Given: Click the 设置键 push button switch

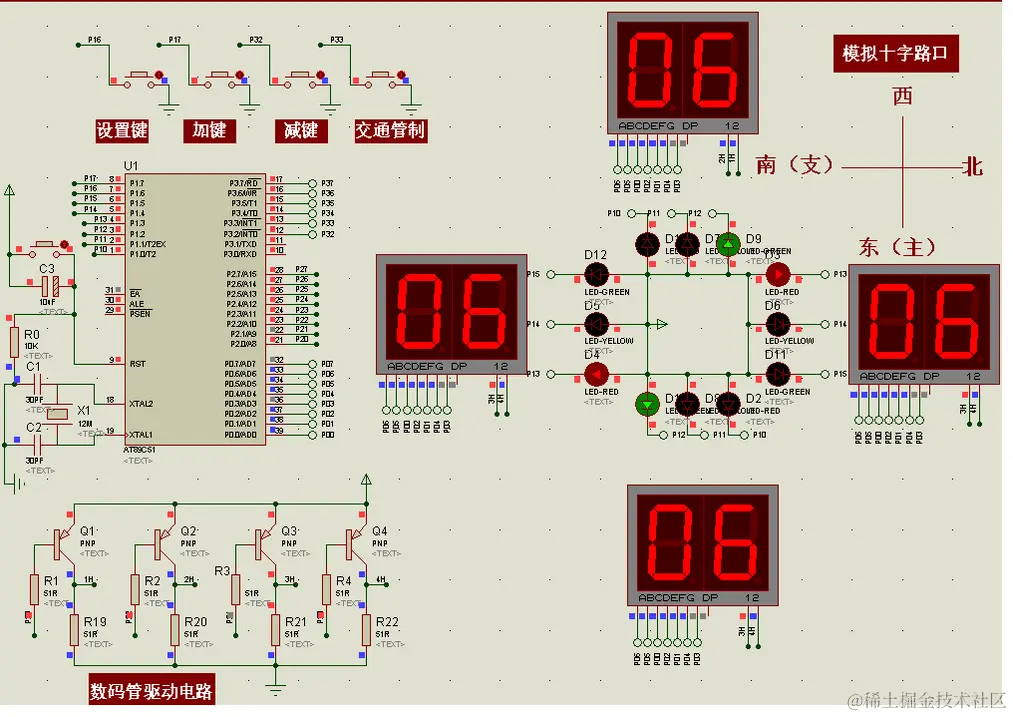Looking at the screenshot, I should [x=141, y=78].
